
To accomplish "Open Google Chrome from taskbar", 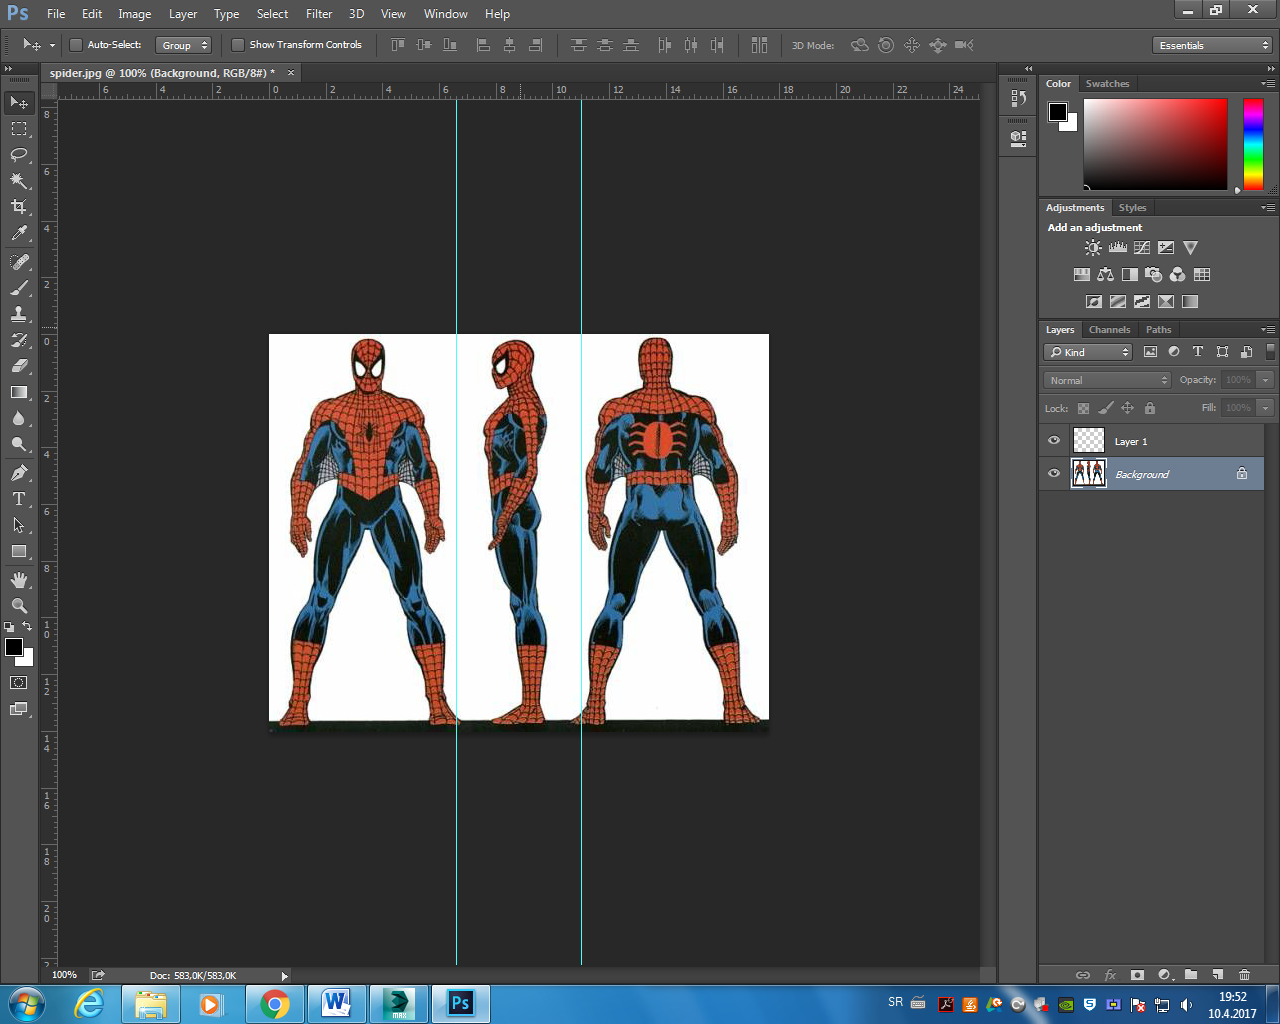I will click(275, 1004).
